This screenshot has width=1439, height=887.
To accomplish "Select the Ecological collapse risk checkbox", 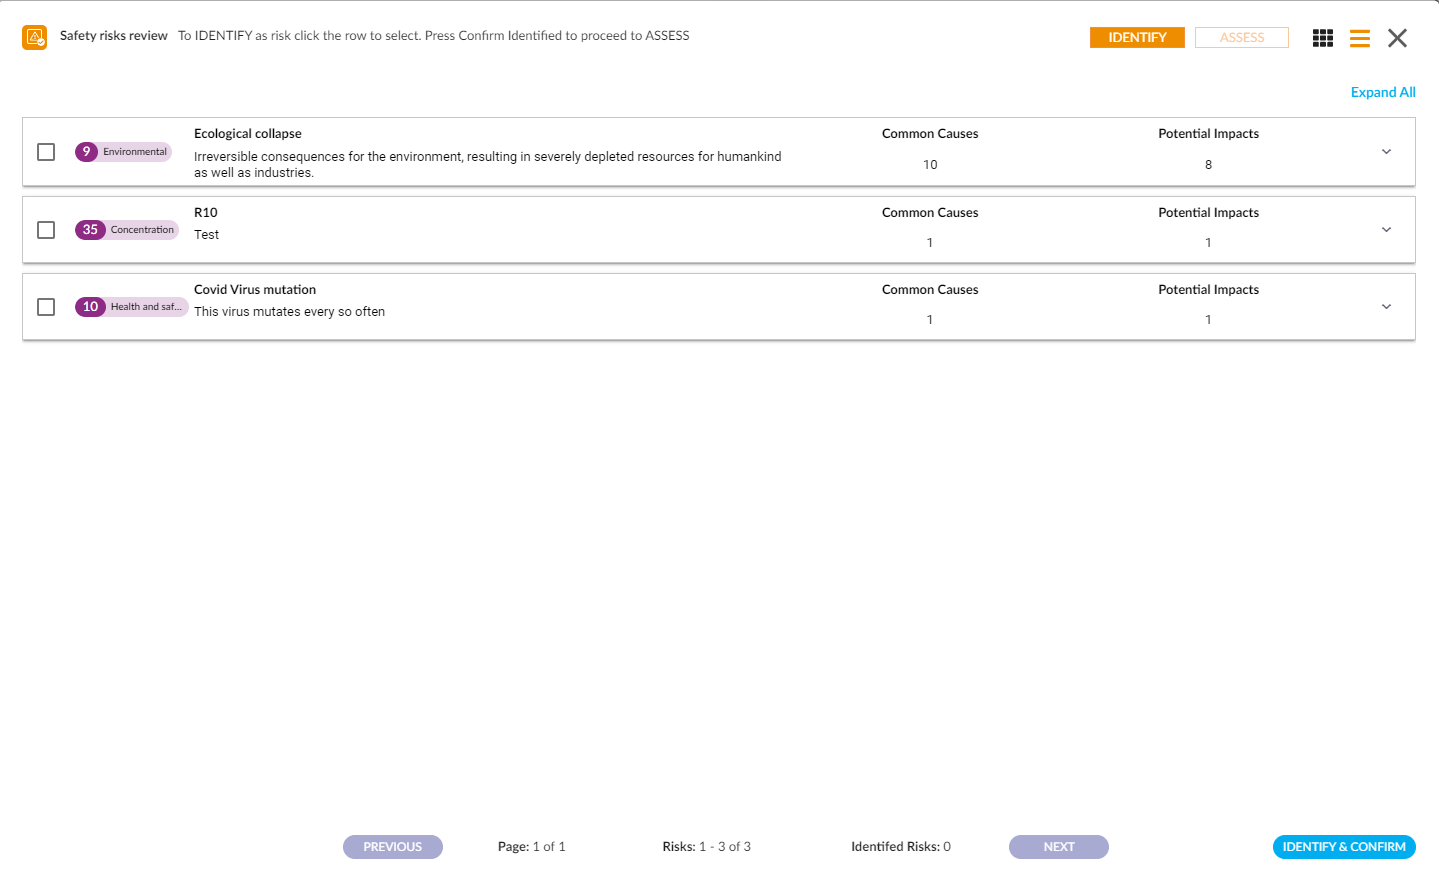I will click(x=46, y=152).
